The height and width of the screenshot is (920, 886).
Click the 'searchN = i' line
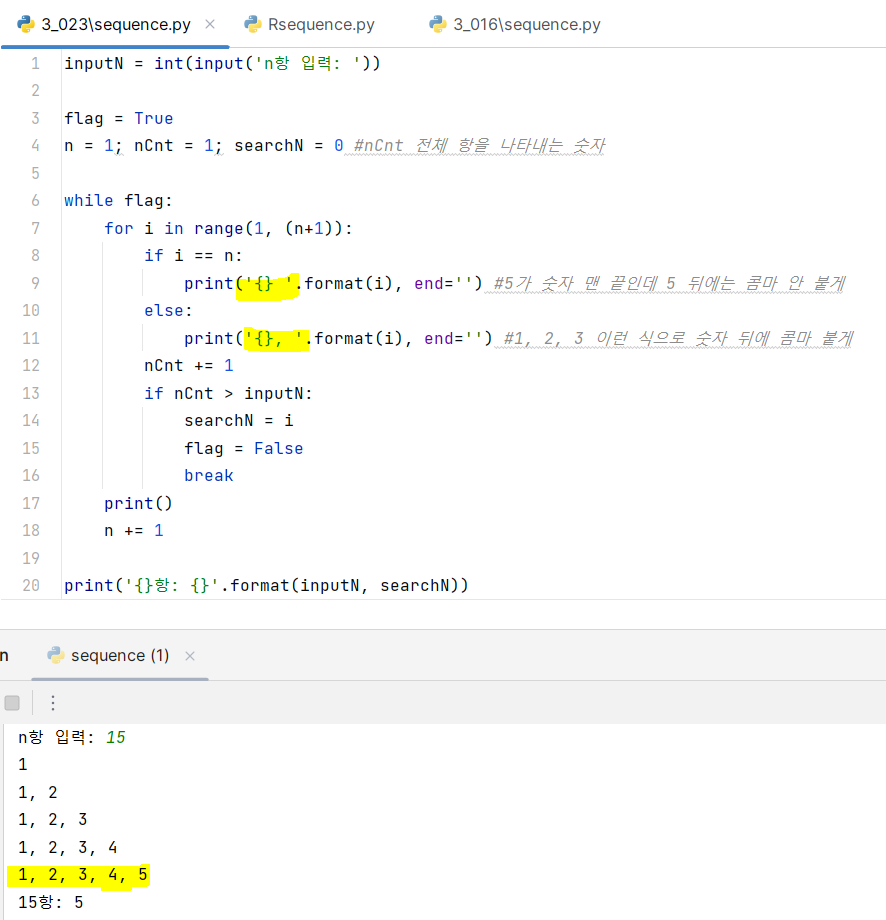coord(239,421)
